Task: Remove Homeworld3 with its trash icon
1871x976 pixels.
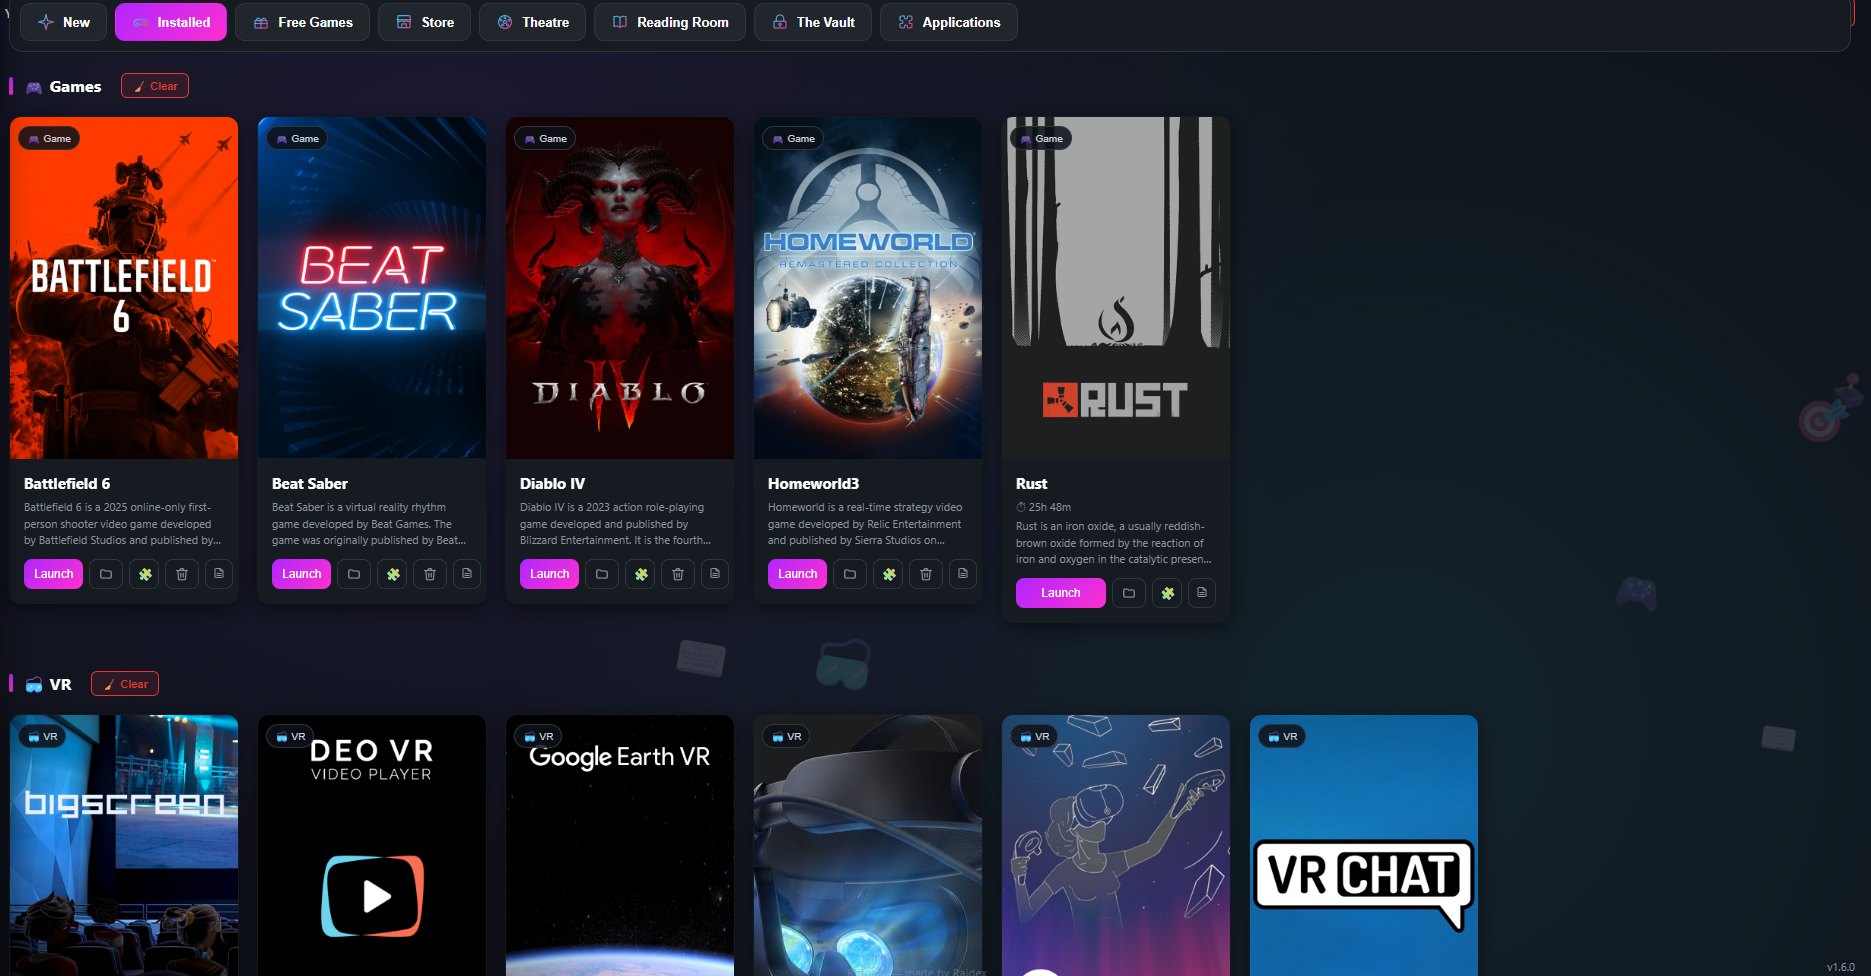Action: point(926,574)
